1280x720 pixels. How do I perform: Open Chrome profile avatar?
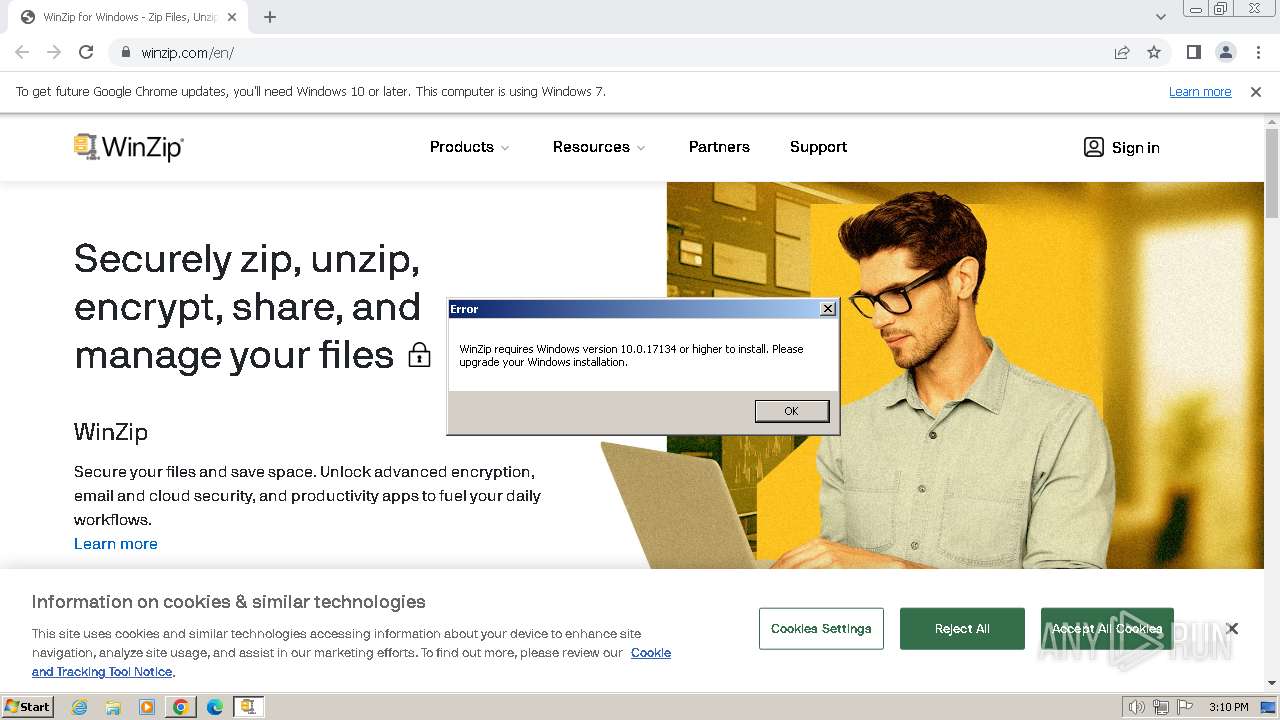click(1225, 52)
